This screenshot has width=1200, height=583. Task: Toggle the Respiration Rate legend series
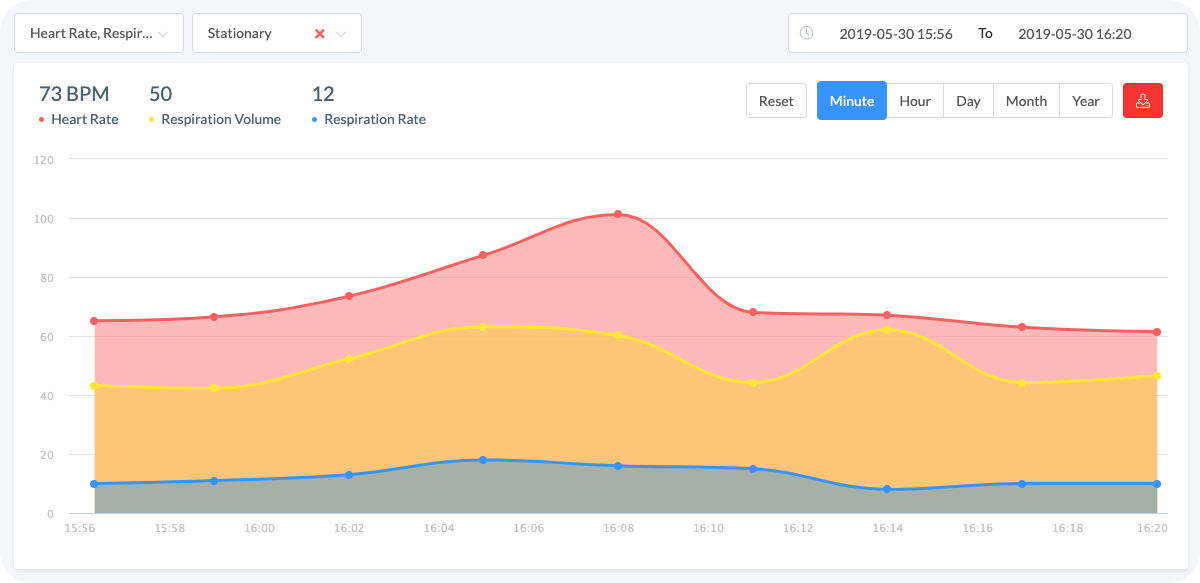pyautogui.click(x=374, y=120)
